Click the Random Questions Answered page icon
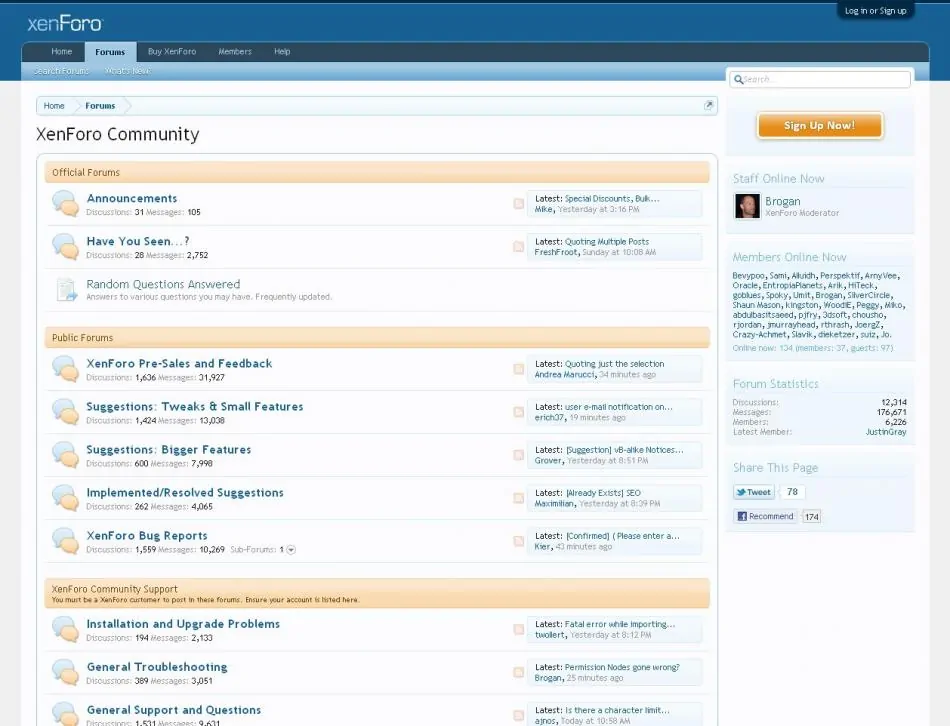The width and height of the screenshot is (950, 726). pos(66,290)
